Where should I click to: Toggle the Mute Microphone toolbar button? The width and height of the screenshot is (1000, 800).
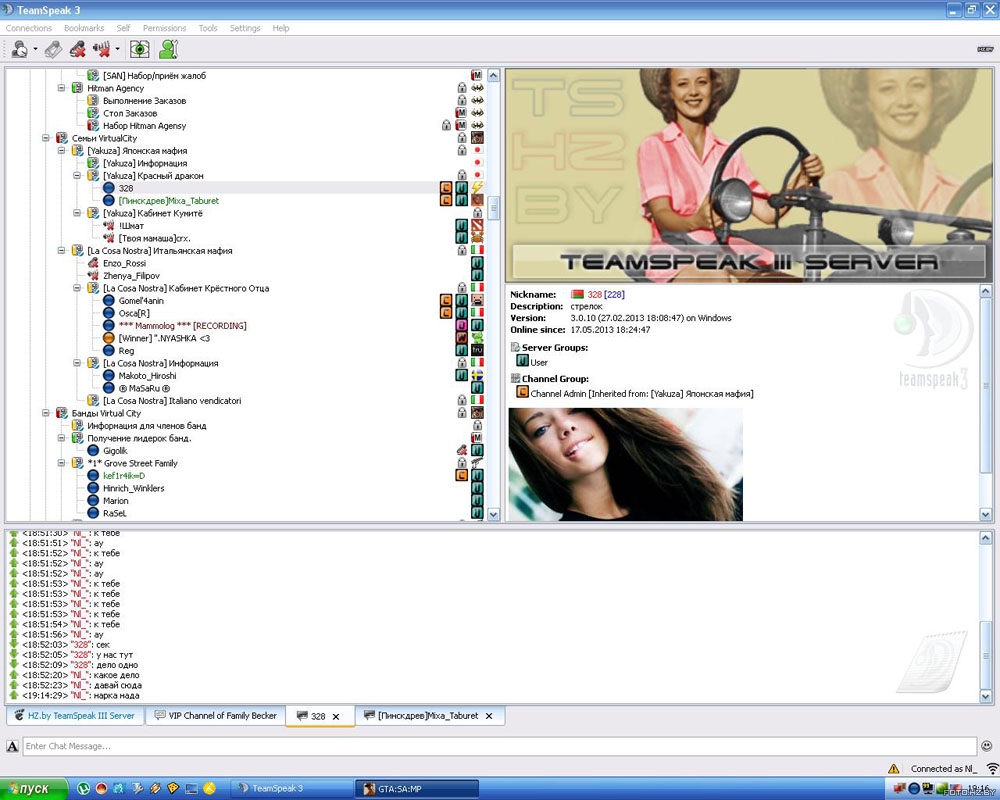(x=78, y=48)
